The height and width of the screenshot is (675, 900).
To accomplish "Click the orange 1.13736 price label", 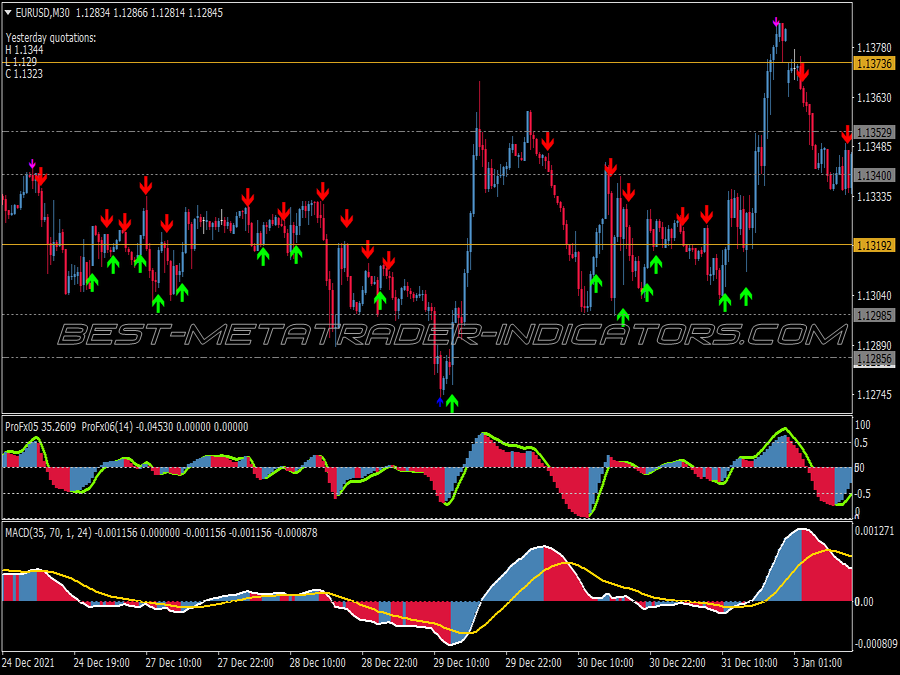I will coord(874,63).
